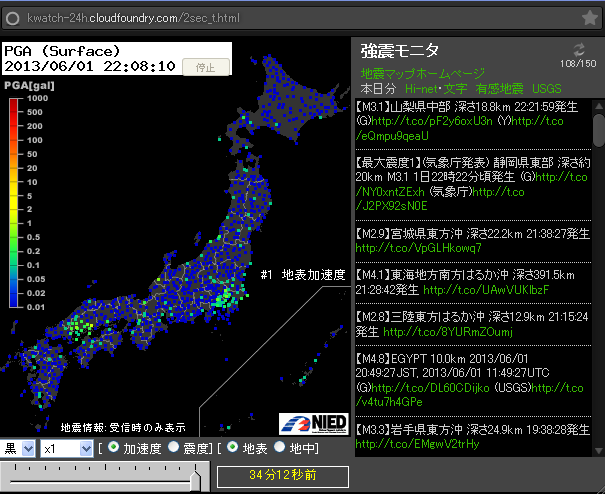Click the #1 地表加速度 map label
The image size is (605, 494).
point(303,275)
